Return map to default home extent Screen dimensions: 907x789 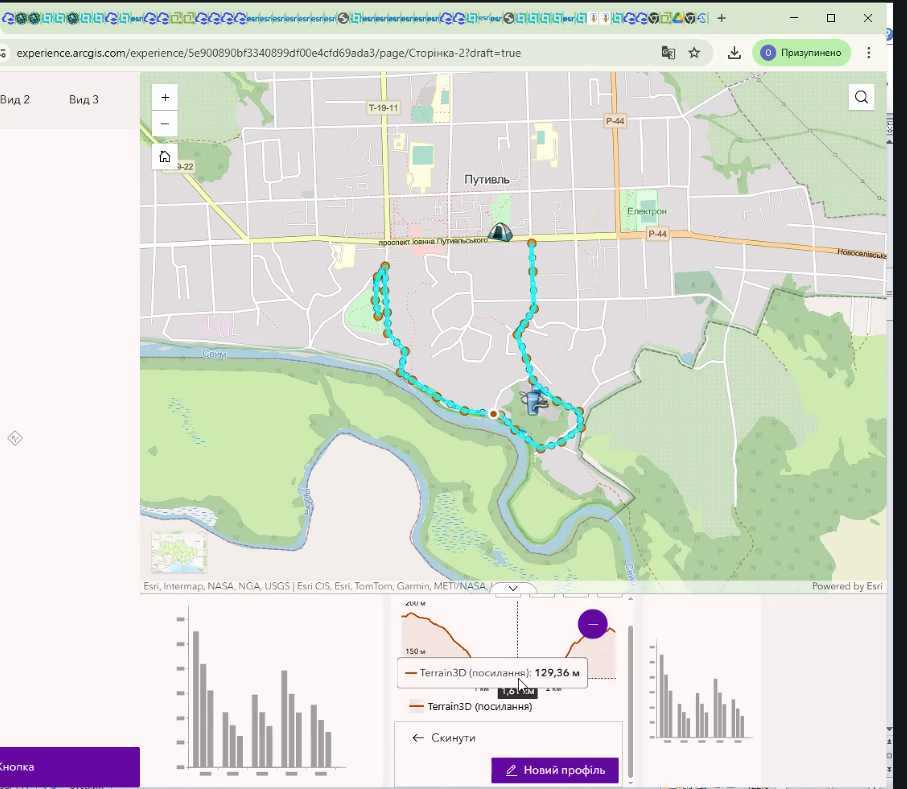tap(165, 157)
